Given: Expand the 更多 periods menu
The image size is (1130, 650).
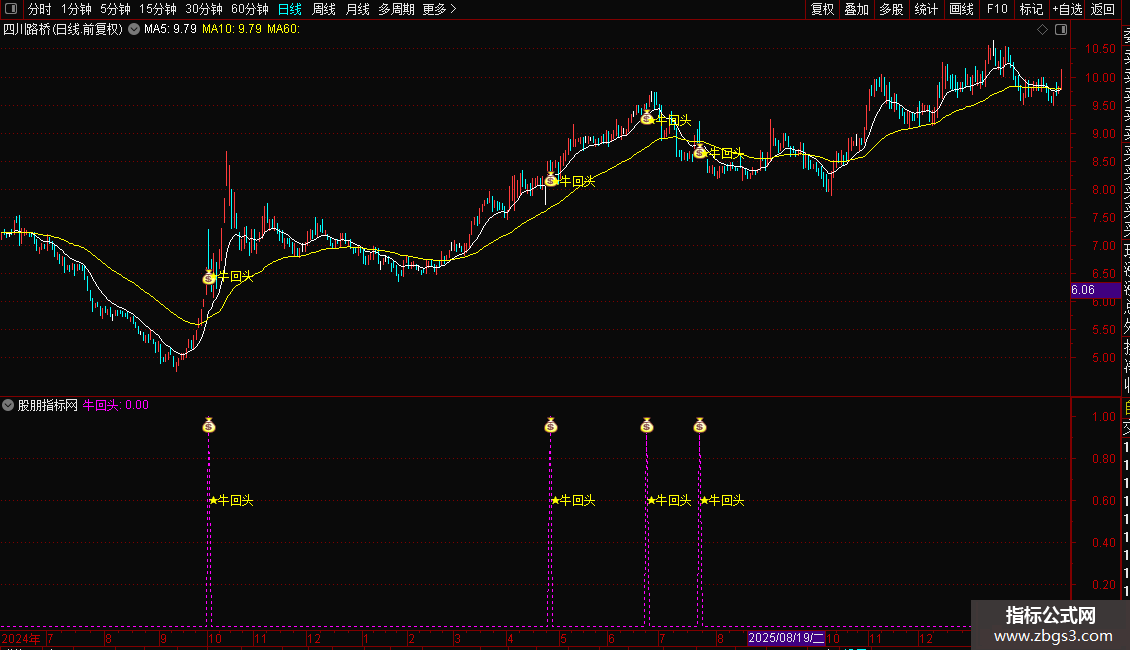Looking at the screenshot, I should point(440,9).
